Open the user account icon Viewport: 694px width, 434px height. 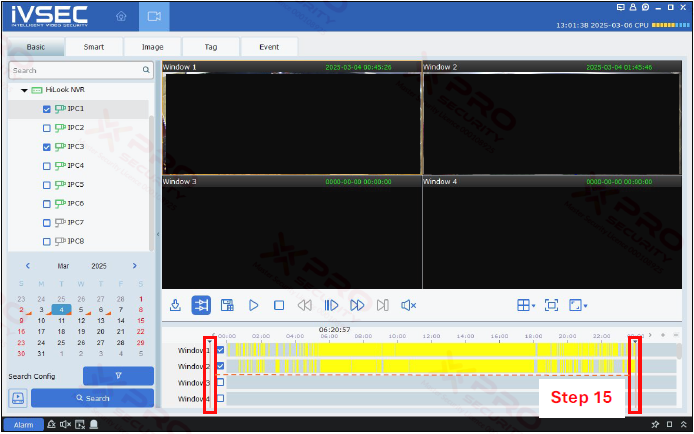633,8
